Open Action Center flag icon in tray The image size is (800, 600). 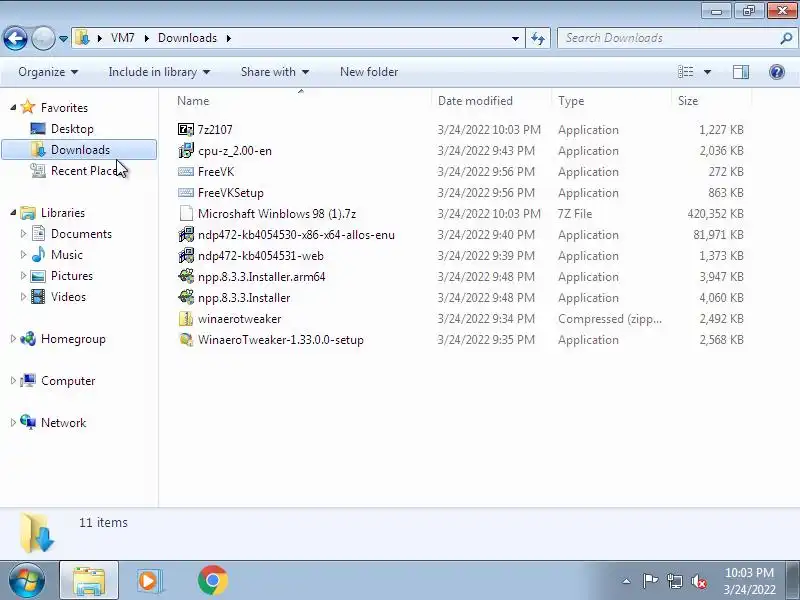click(650, 581)
